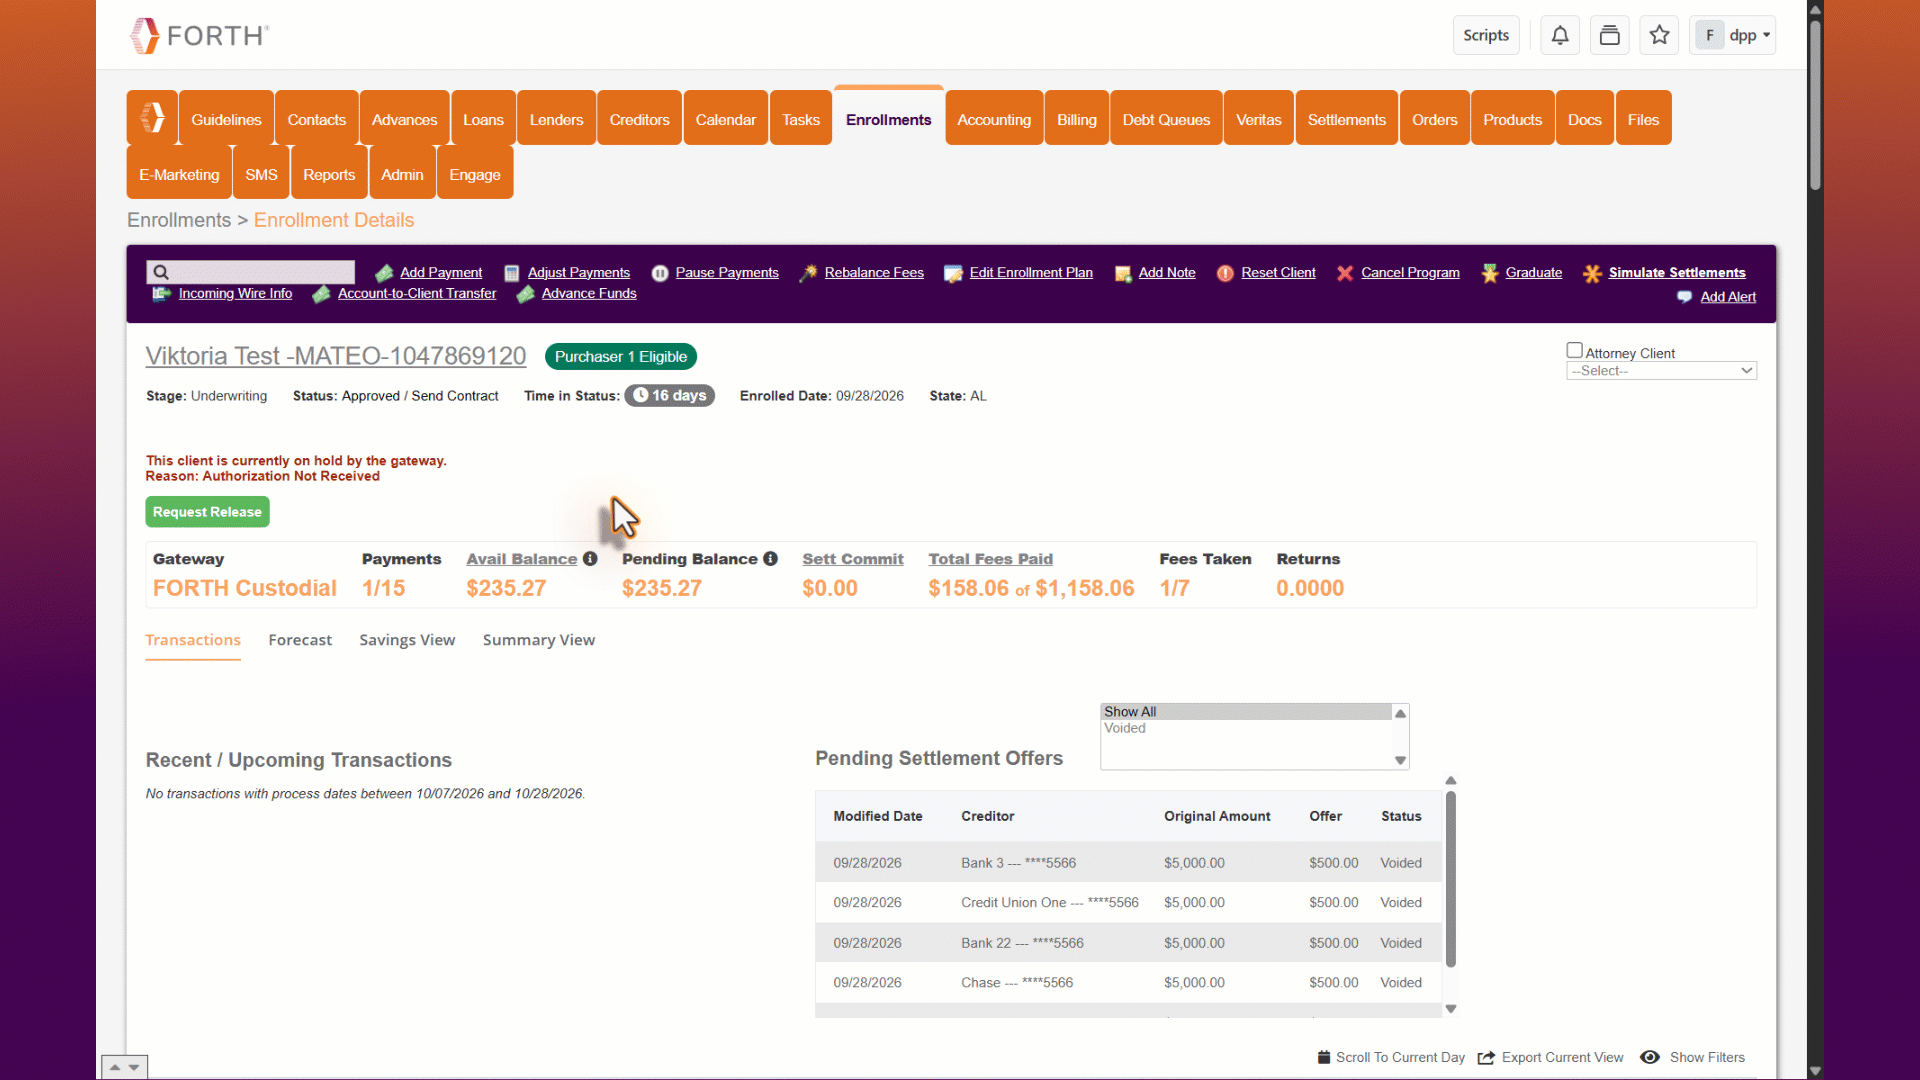Viewport: 1920px width, 1080px height.
Task: Click Export Current View
Action: click(x=1551, y=1057)
